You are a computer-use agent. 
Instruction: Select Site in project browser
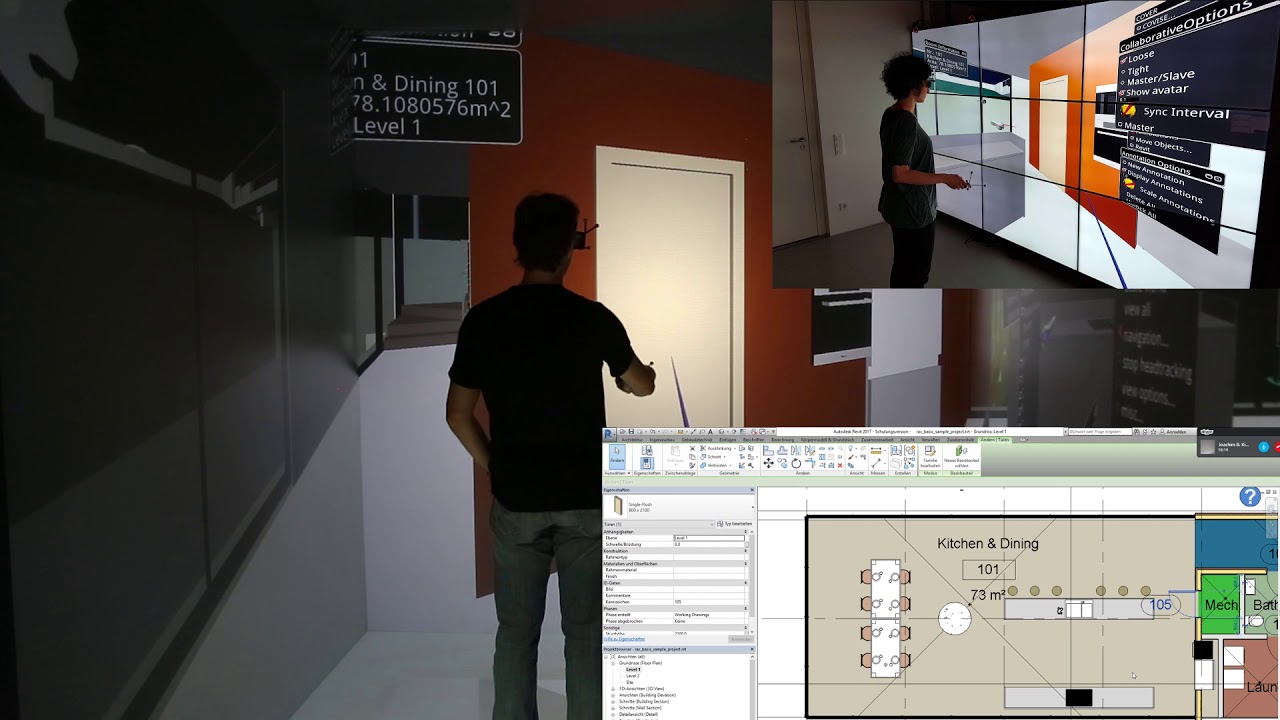pyautogui.click(x=630, y=682)
